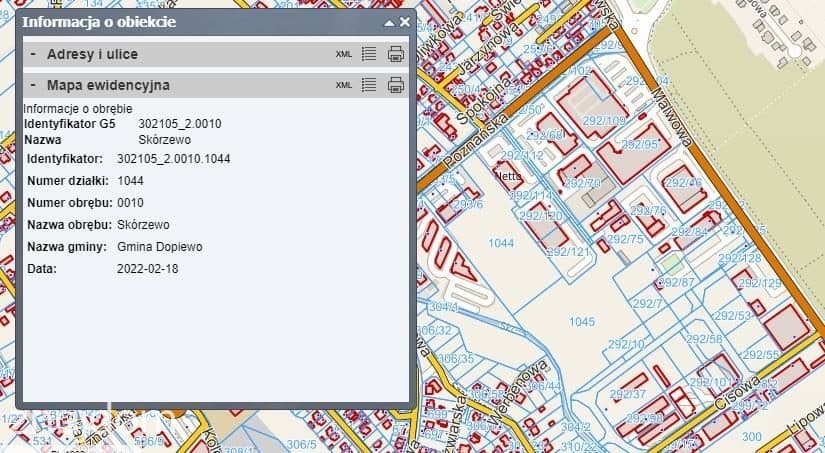
Task: Click the Malwowa street label
Action: [672, 117]
